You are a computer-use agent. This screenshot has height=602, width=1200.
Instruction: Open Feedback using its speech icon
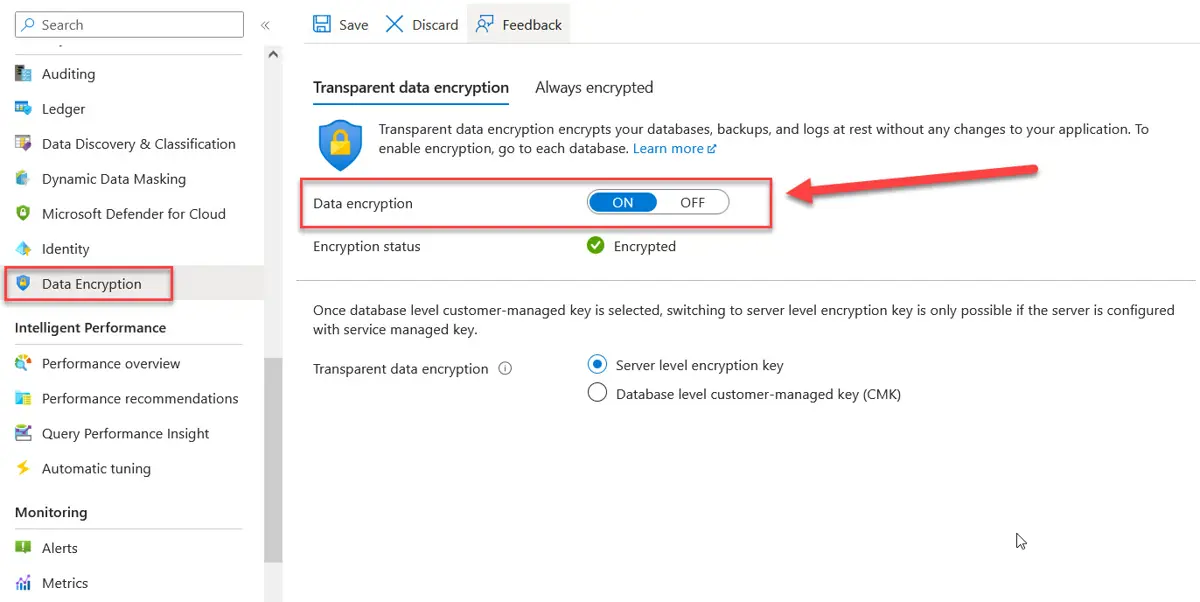pyautogui.click(x=484, y=23)
